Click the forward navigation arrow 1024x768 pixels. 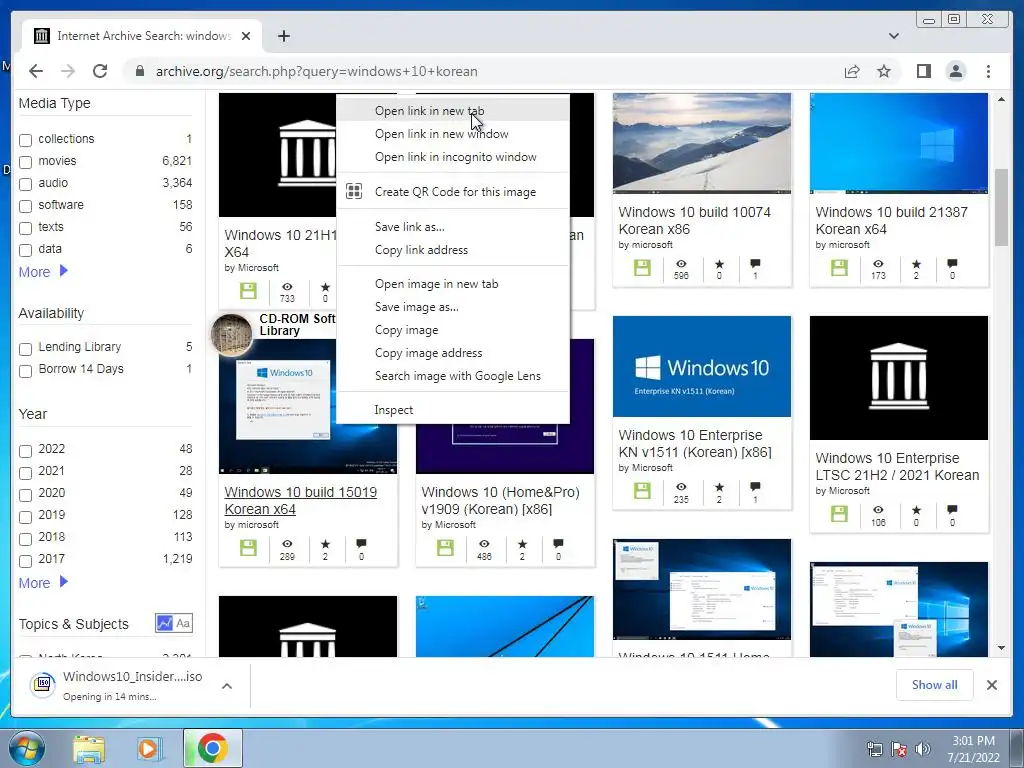[x=68, y=71]
